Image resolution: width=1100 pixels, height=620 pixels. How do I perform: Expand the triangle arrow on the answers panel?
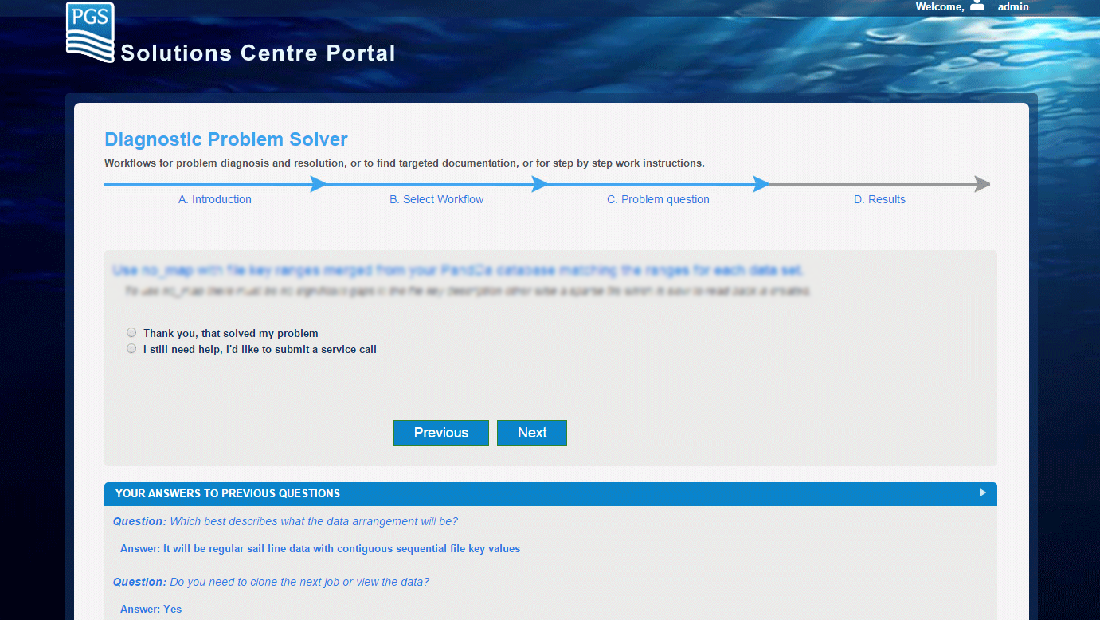[982, 493]
